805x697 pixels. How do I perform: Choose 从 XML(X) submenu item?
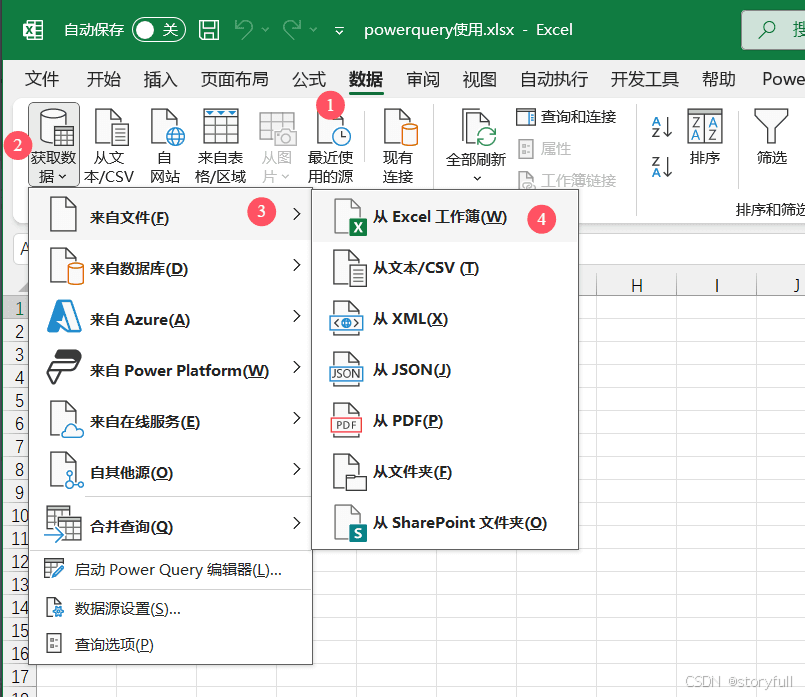[445, 319]
